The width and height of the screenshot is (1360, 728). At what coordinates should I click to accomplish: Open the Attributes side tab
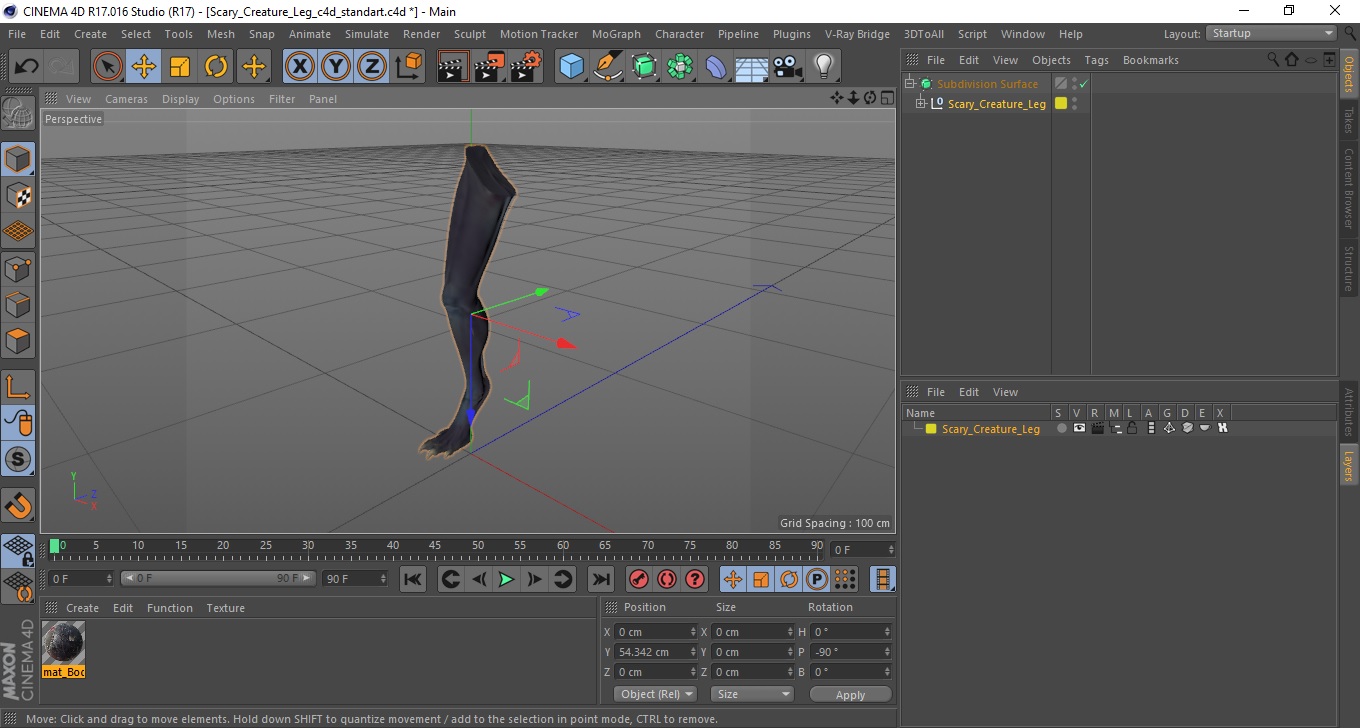pos(1349,412)
